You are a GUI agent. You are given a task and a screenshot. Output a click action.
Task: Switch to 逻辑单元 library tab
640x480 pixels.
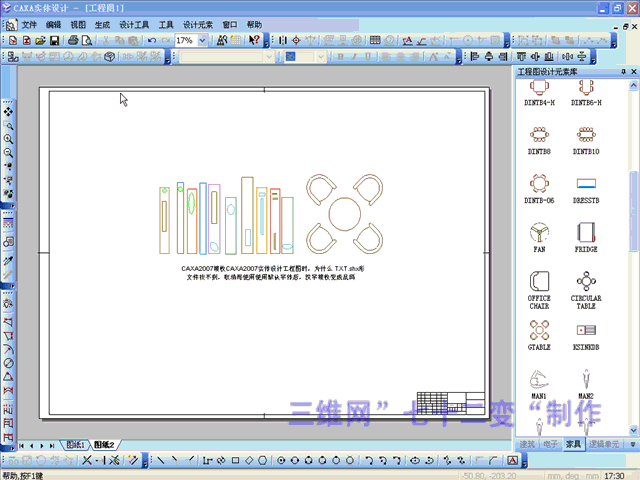point(604,444)
